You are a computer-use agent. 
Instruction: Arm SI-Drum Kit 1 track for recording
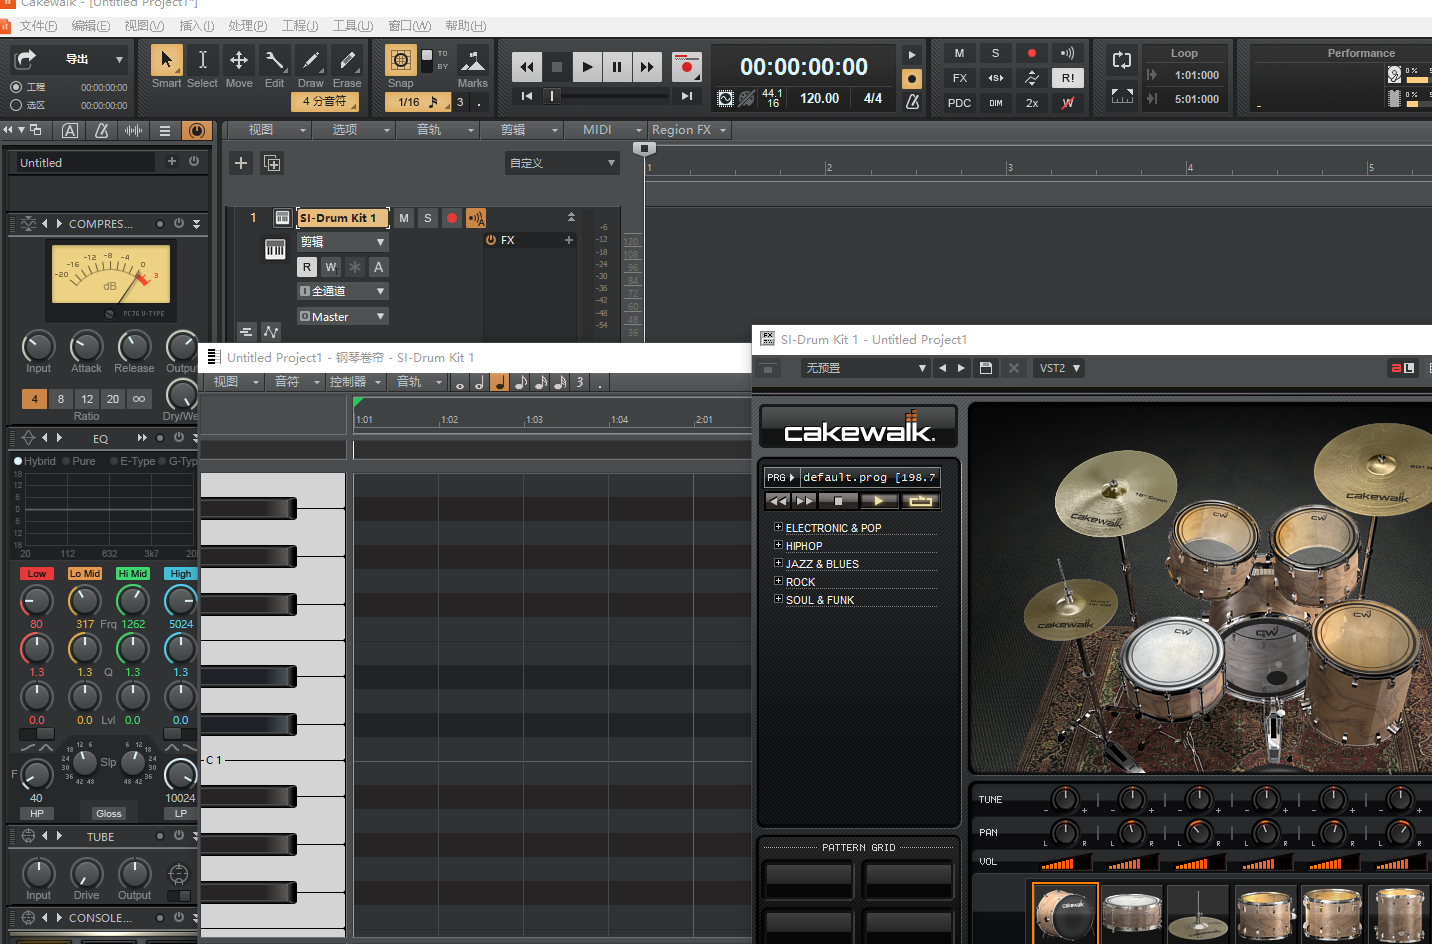coord(452,218)
